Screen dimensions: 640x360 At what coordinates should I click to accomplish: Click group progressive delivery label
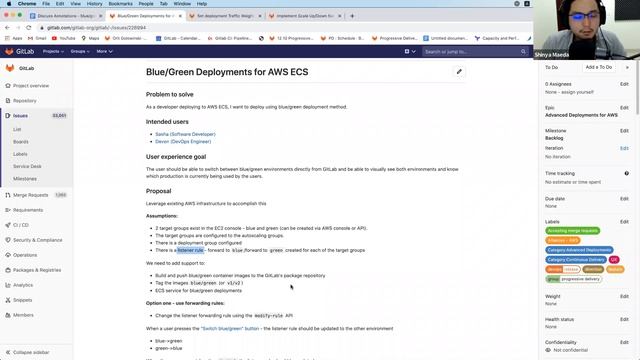(573, 279)
